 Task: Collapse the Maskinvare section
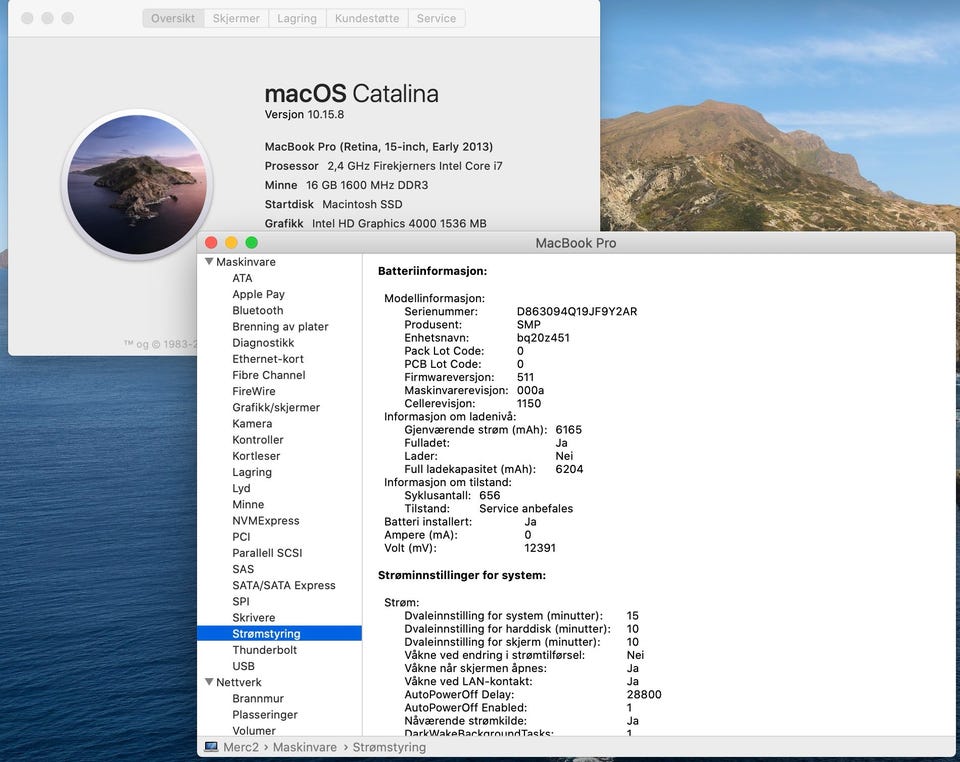[x=209, y=261]
